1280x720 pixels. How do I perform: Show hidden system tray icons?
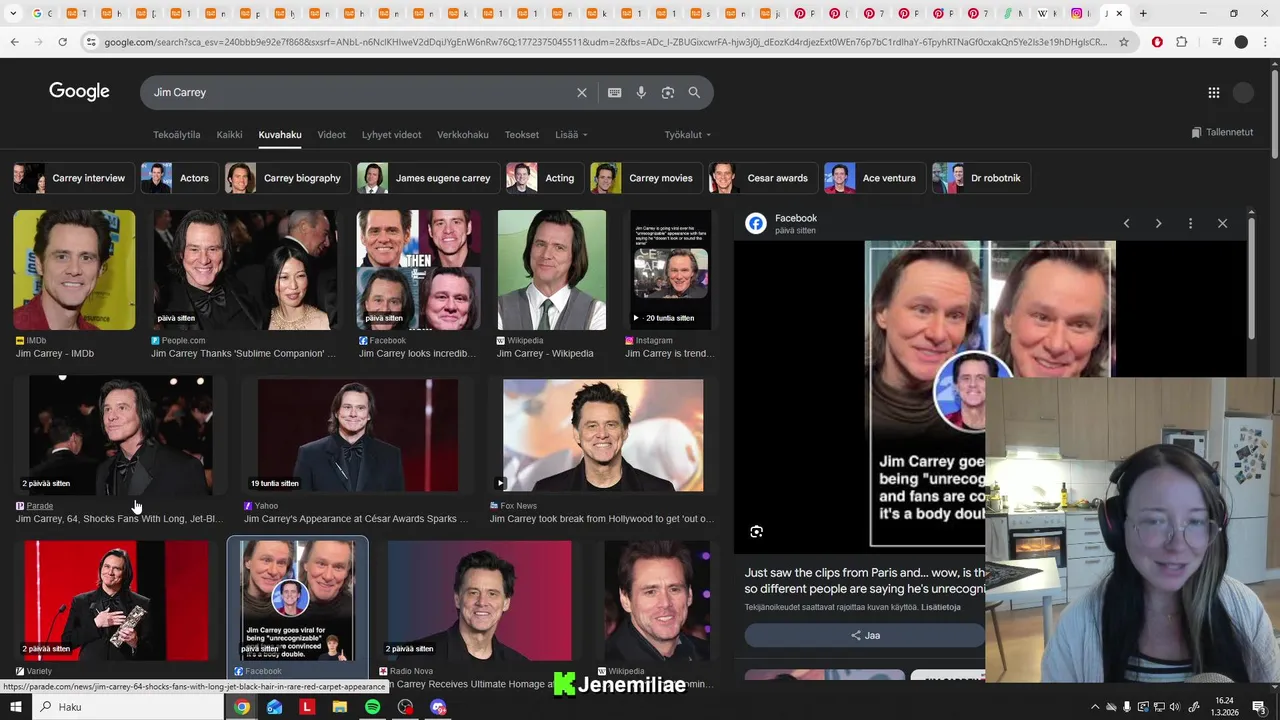tap(1095, 707)
